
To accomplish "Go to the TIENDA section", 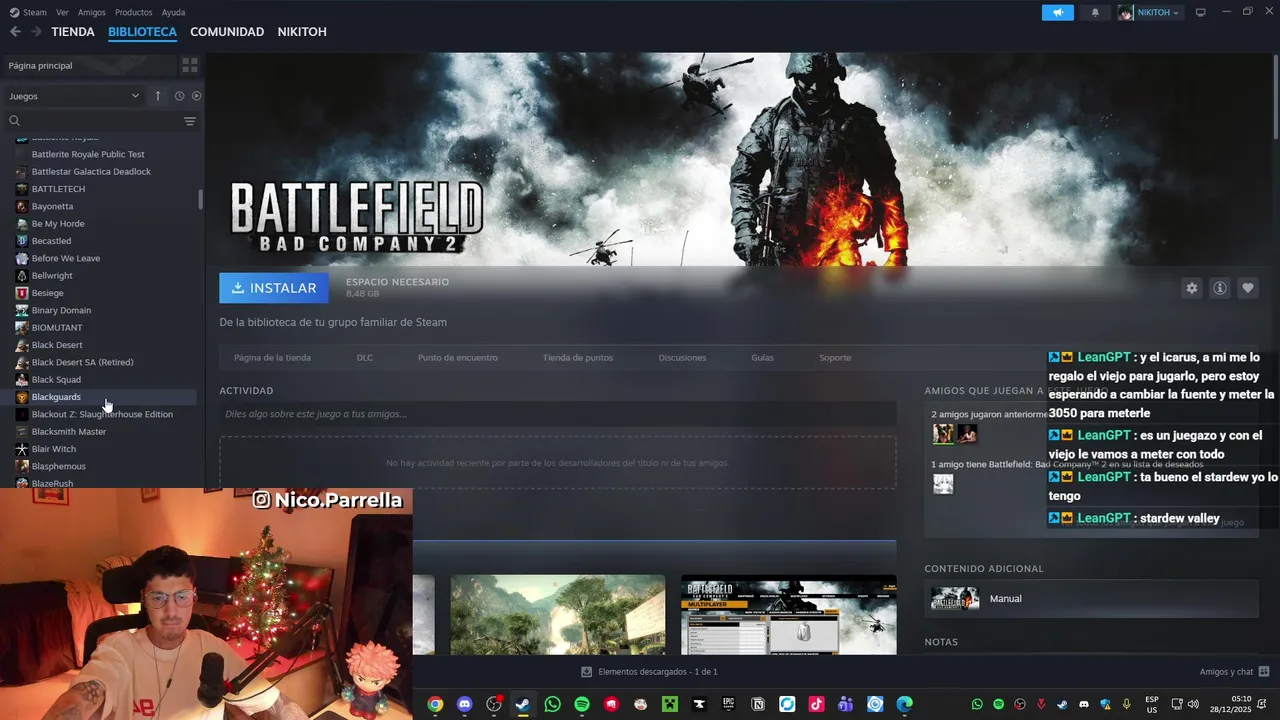I will point(73,32).
